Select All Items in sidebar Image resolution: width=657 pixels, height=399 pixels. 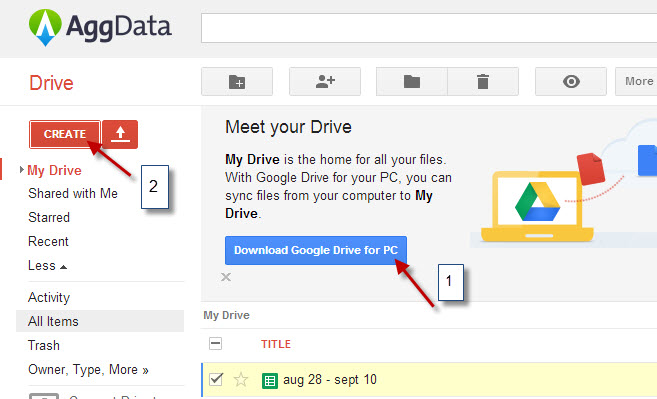coord(100,321)
